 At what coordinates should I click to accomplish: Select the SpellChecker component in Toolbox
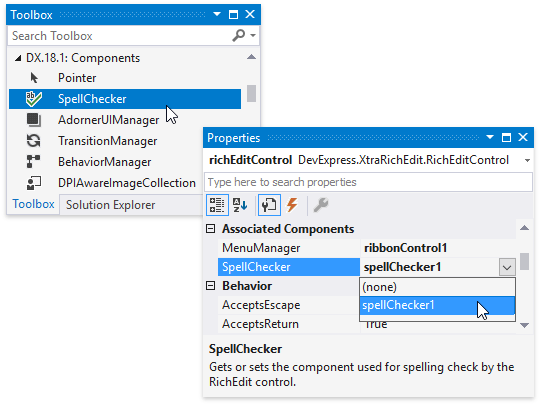coord(125,99)
